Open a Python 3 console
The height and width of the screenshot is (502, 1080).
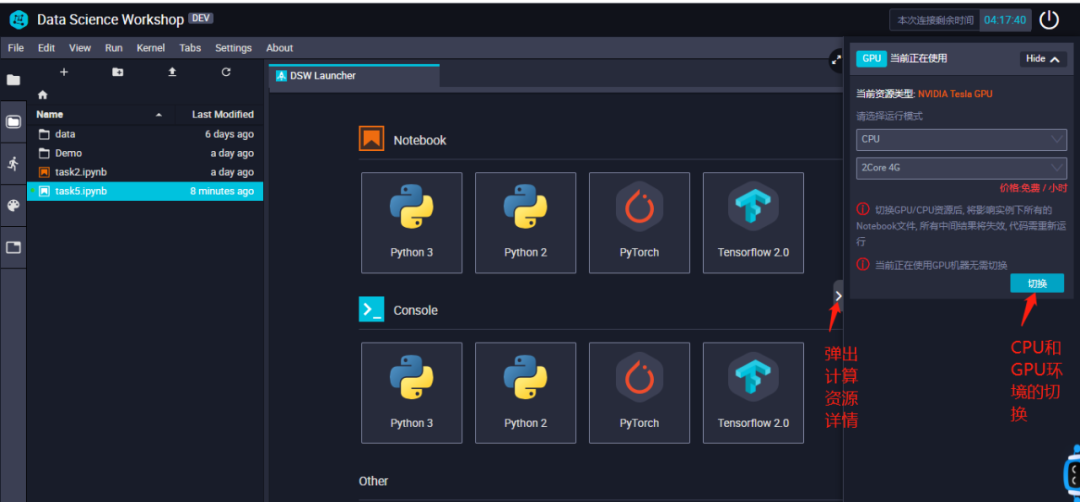tap(412, 393)
